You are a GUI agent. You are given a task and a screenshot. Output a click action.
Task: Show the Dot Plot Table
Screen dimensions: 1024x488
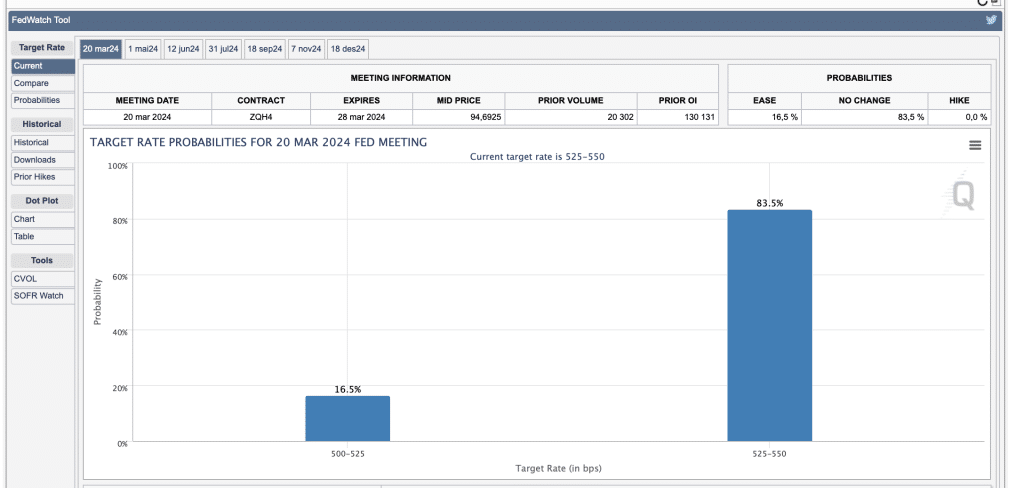tap(42, 236)
